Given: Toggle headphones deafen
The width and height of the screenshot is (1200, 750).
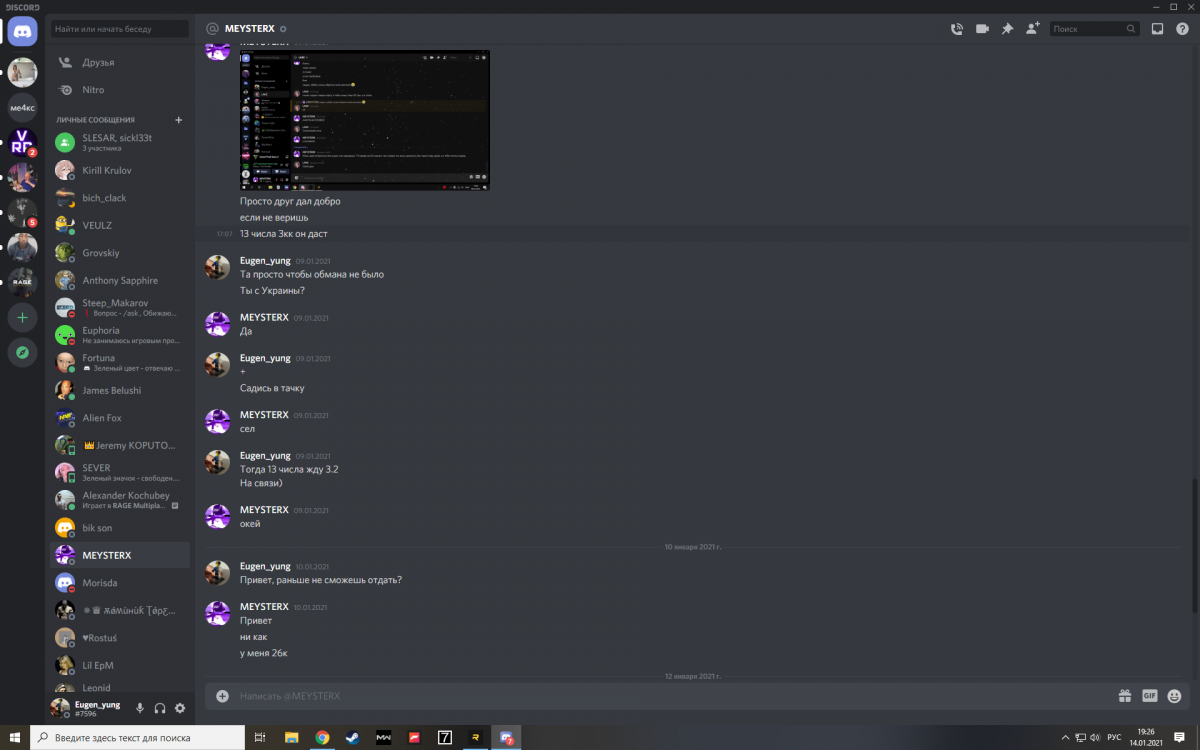Looking at the screenshot, I should (160, 708).
